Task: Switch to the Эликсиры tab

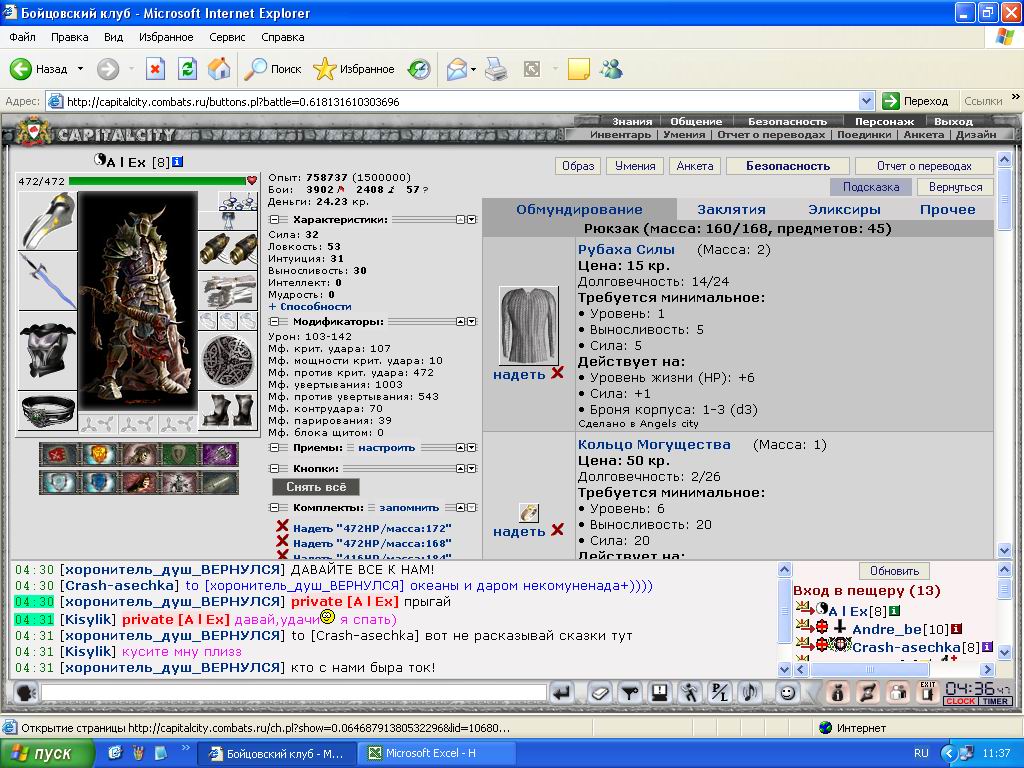Action: 844,210
